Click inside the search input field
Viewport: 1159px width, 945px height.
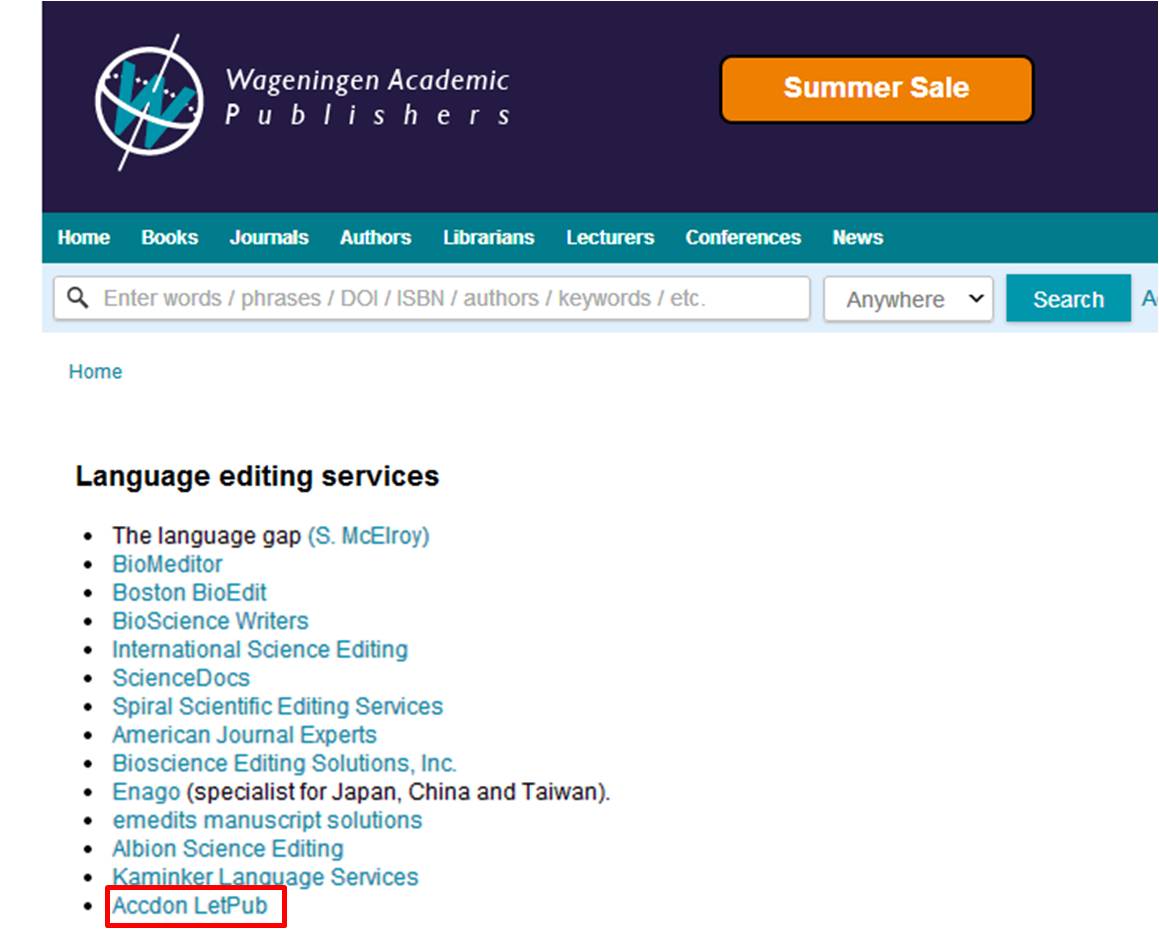pos(400,297)
